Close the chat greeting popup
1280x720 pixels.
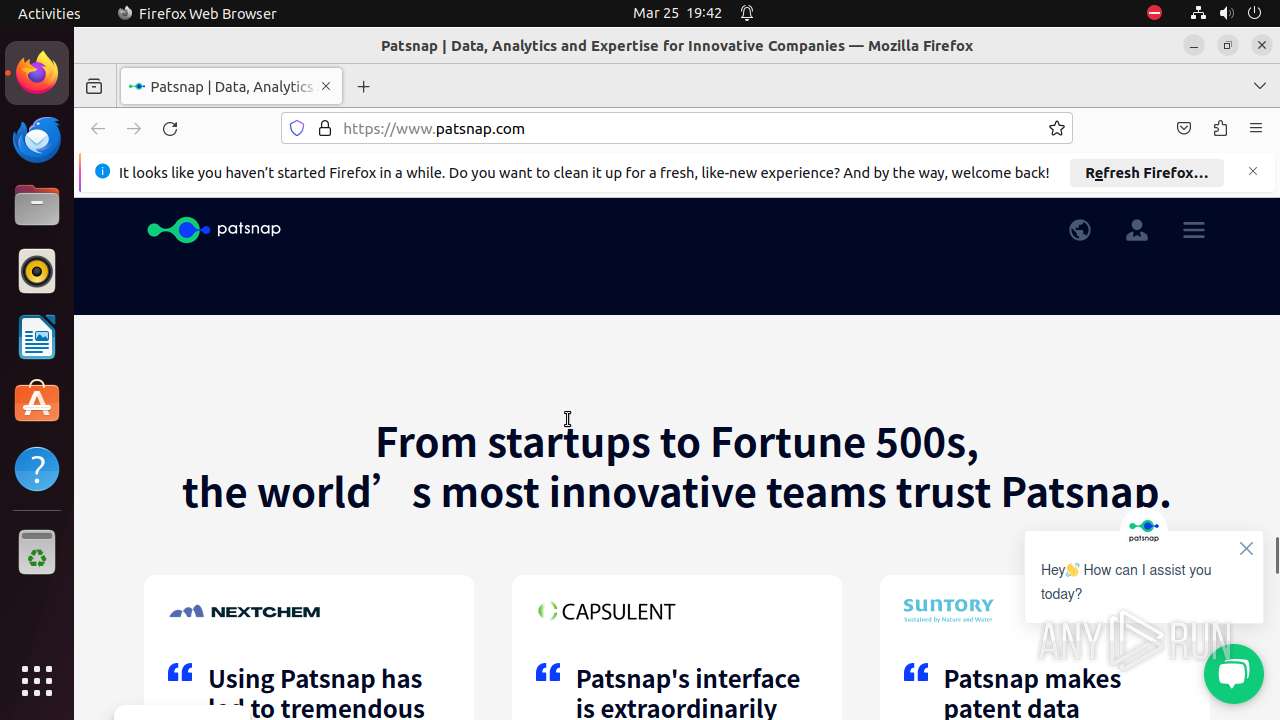pos(1246,548)
